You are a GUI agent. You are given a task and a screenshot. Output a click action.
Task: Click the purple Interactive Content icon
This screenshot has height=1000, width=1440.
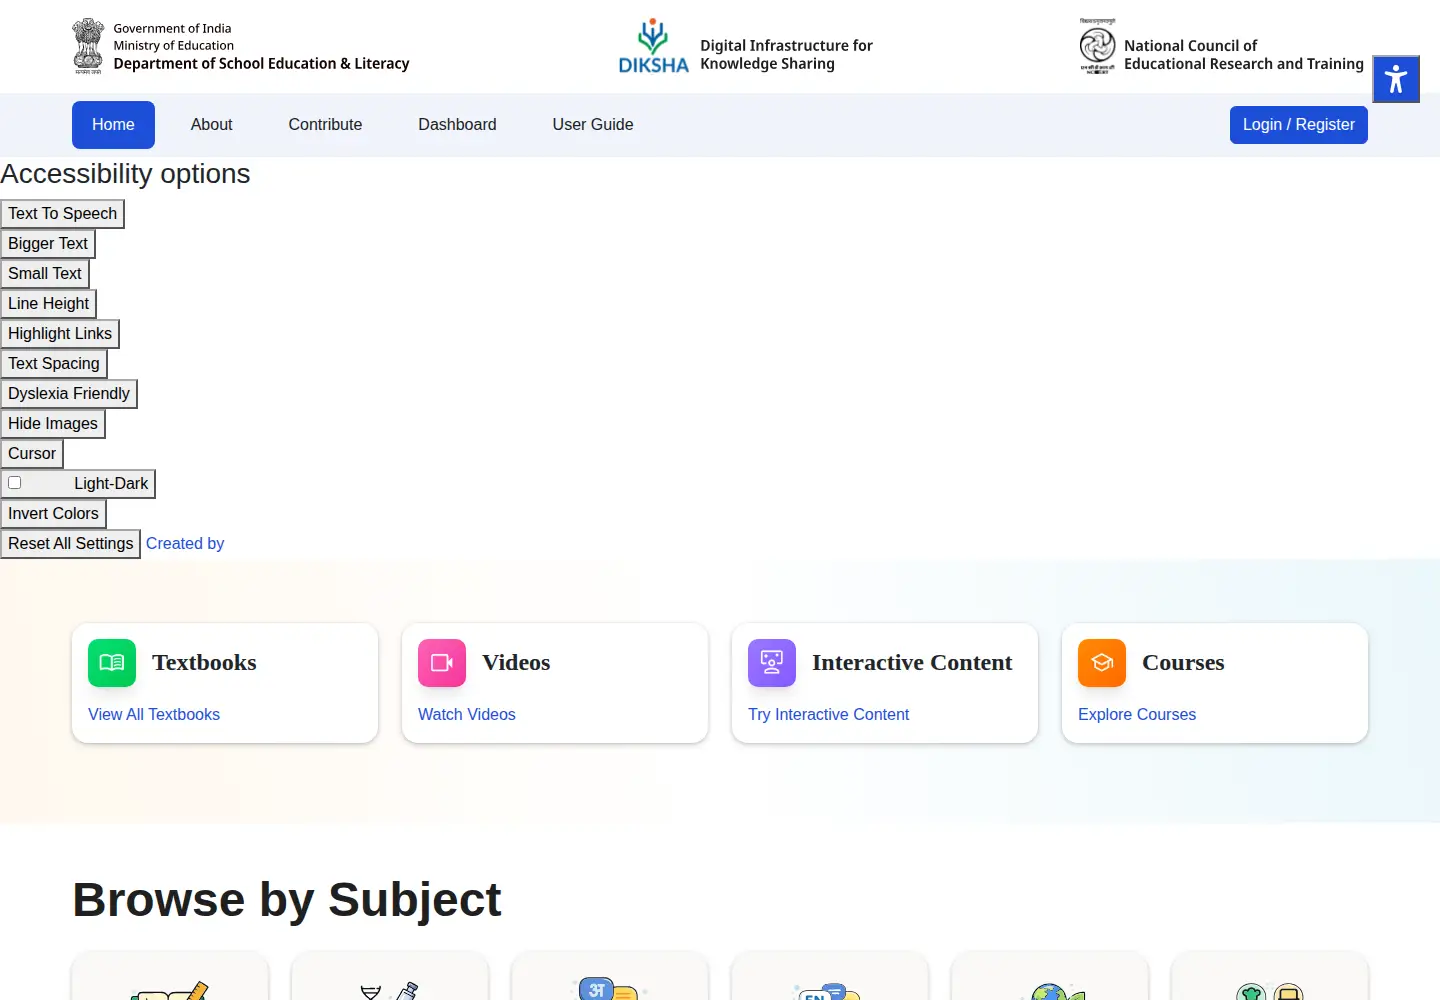click(x=772, y=663)
